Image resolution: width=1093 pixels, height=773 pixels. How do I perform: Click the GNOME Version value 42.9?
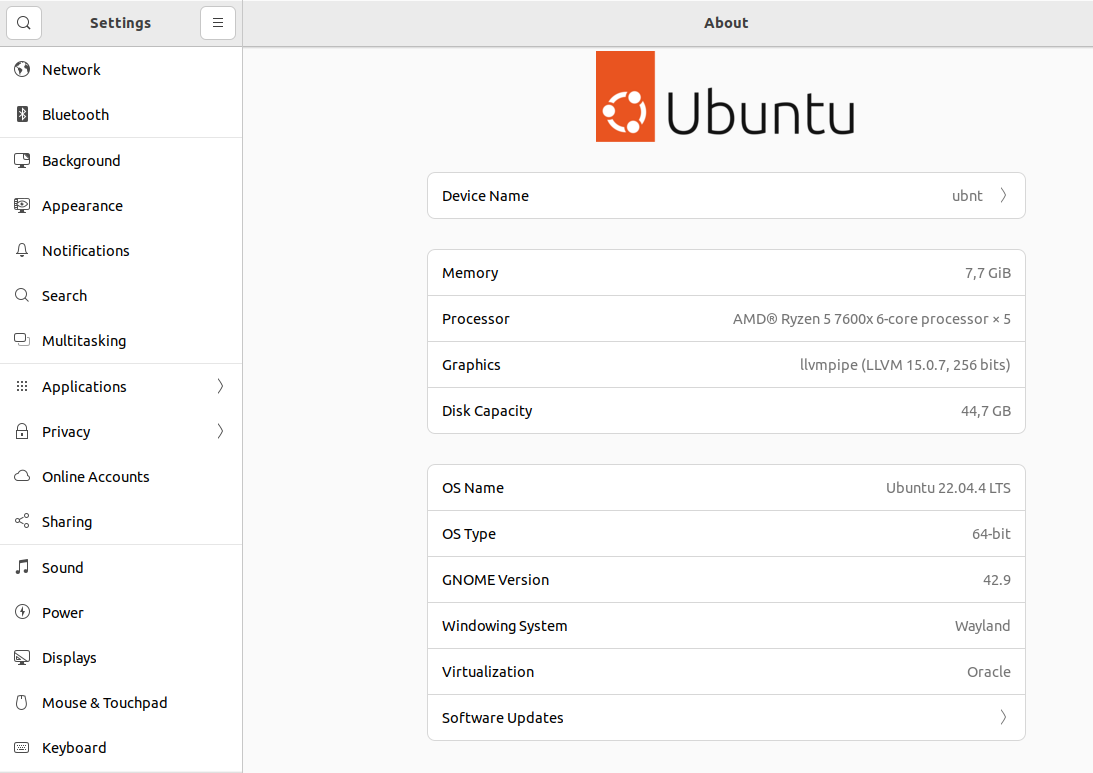[x=997, y=580]
